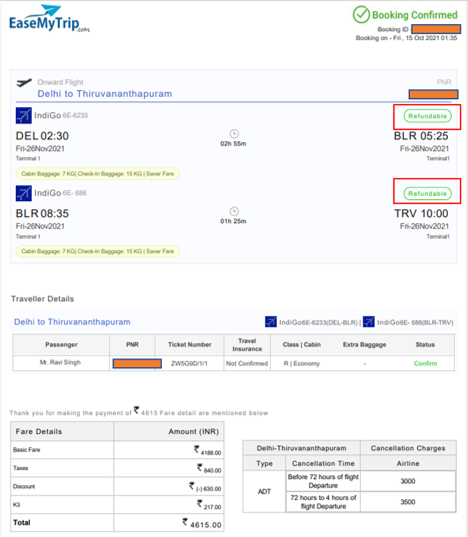Click the Traveller Details heading
The height and width of the screenshot is (537, 468).
(x=42, y=299)
